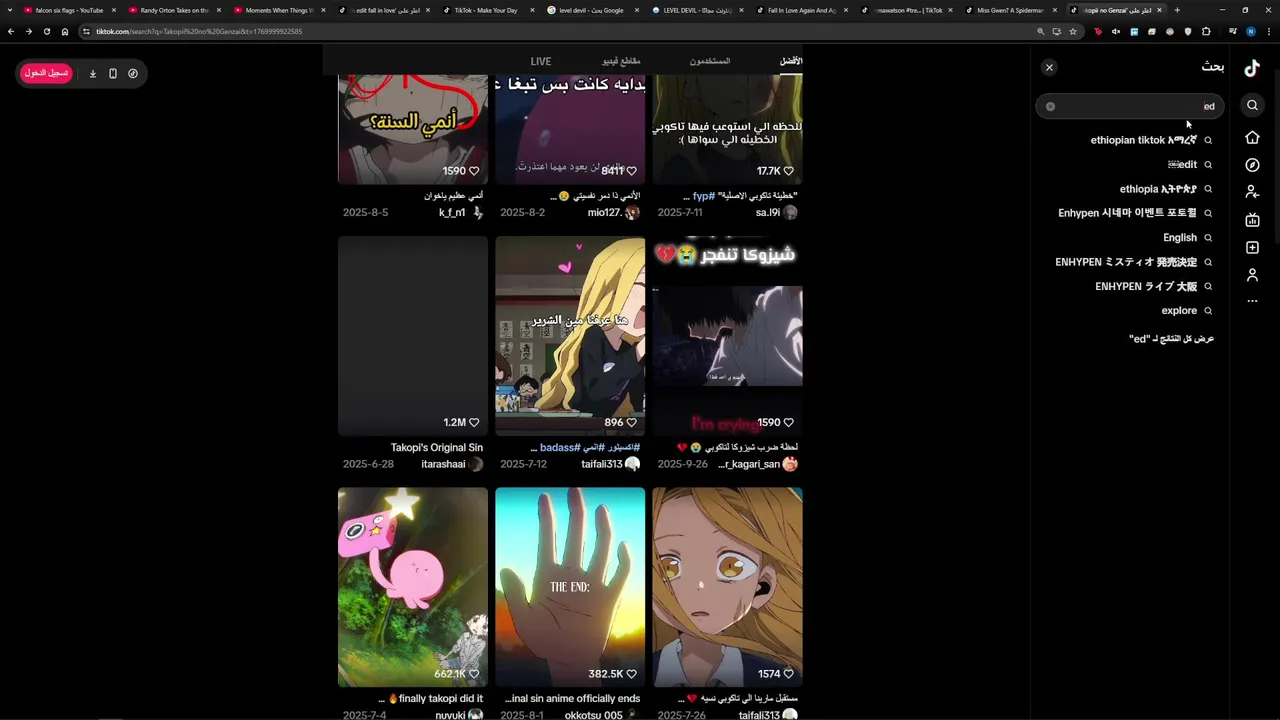Click the circular coin icon beside login
1280x720 pixels.
[133, 73]
